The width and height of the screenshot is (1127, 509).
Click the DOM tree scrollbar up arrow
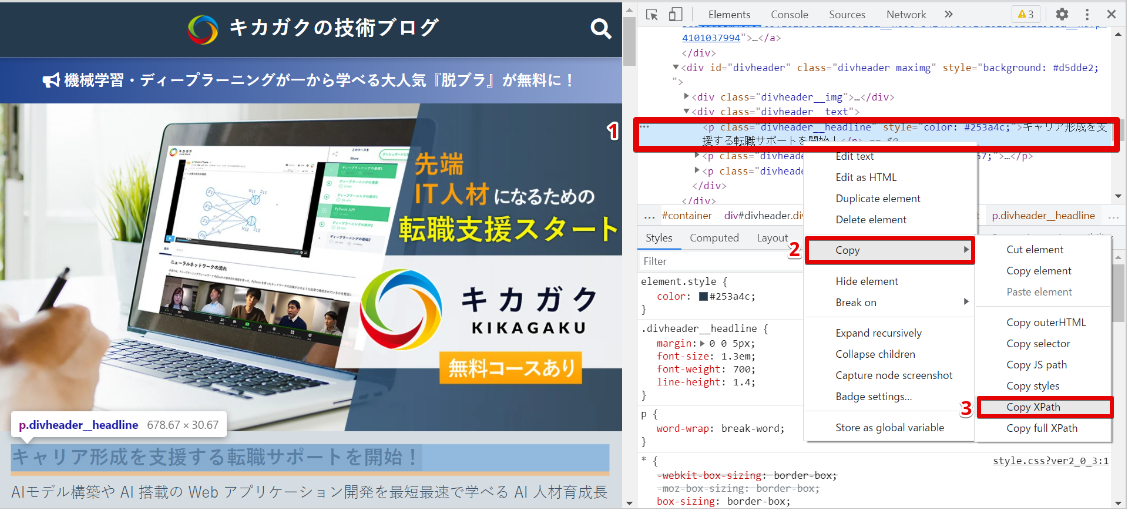point(1118,36)
